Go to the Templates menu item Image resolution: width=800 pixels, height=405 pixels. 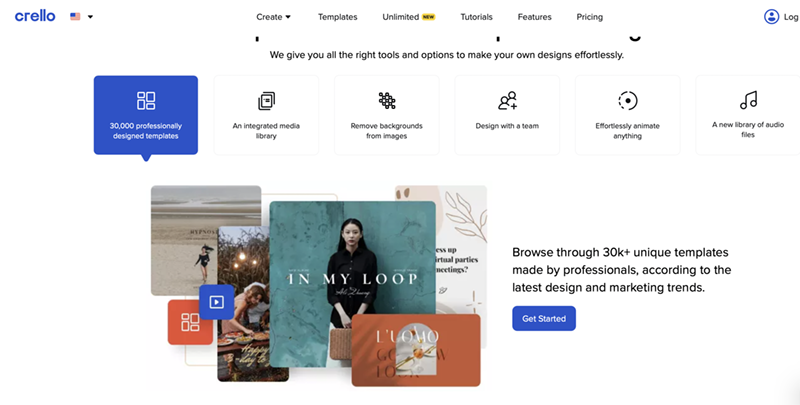(337, 17)
